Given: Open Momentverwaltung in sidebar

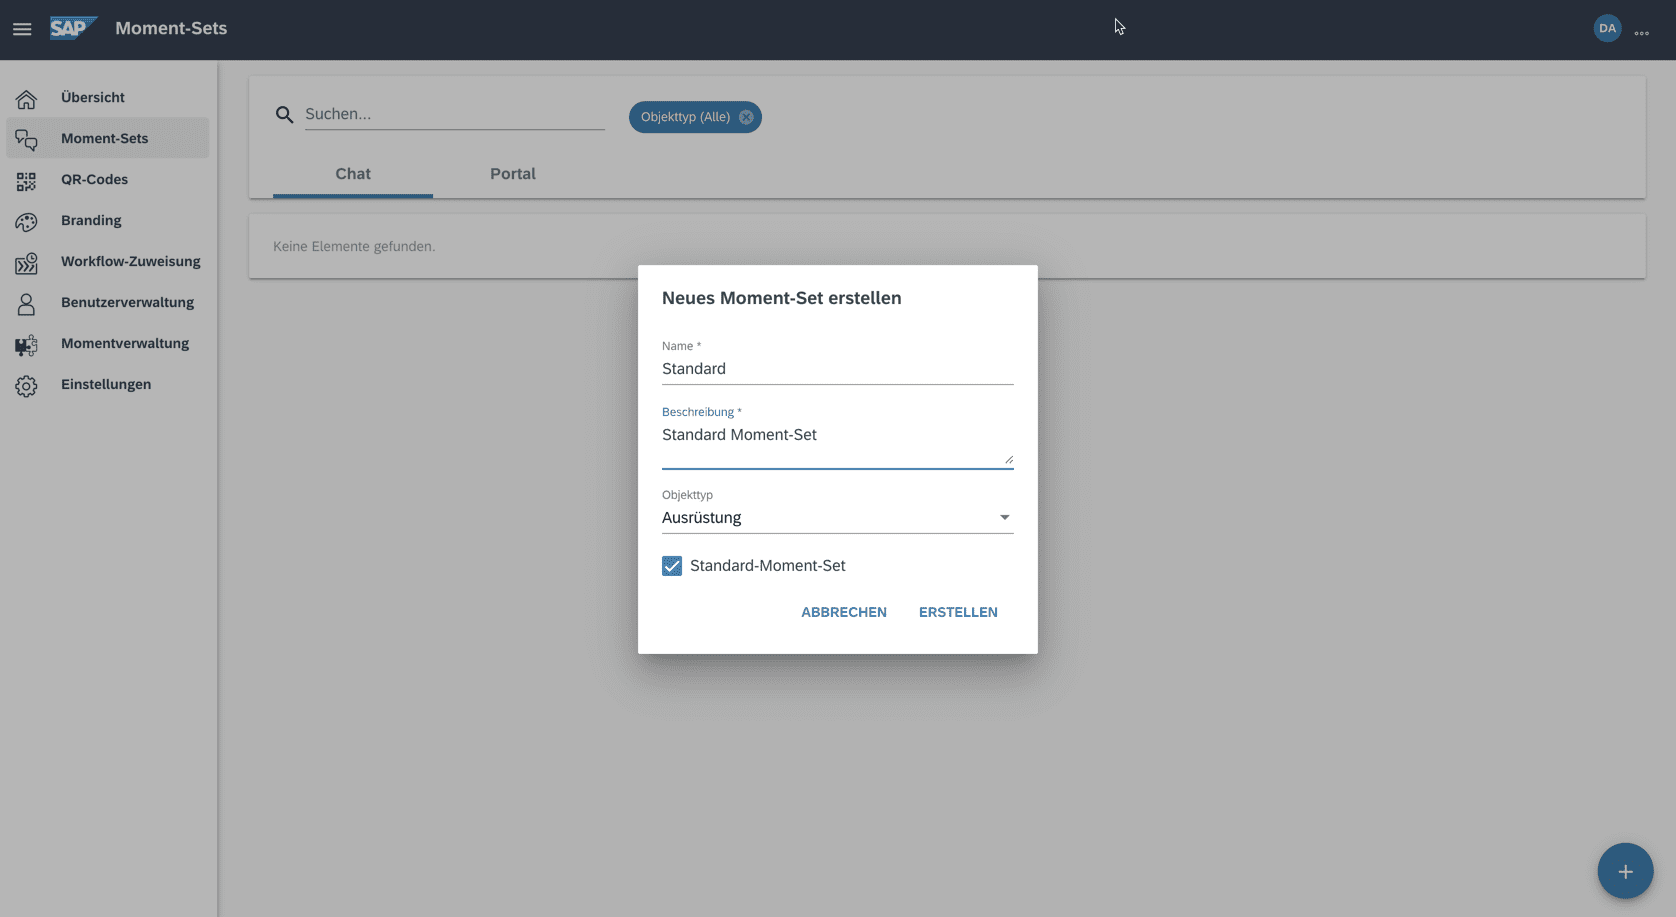Looking at the screenshot, I should 108,344.
